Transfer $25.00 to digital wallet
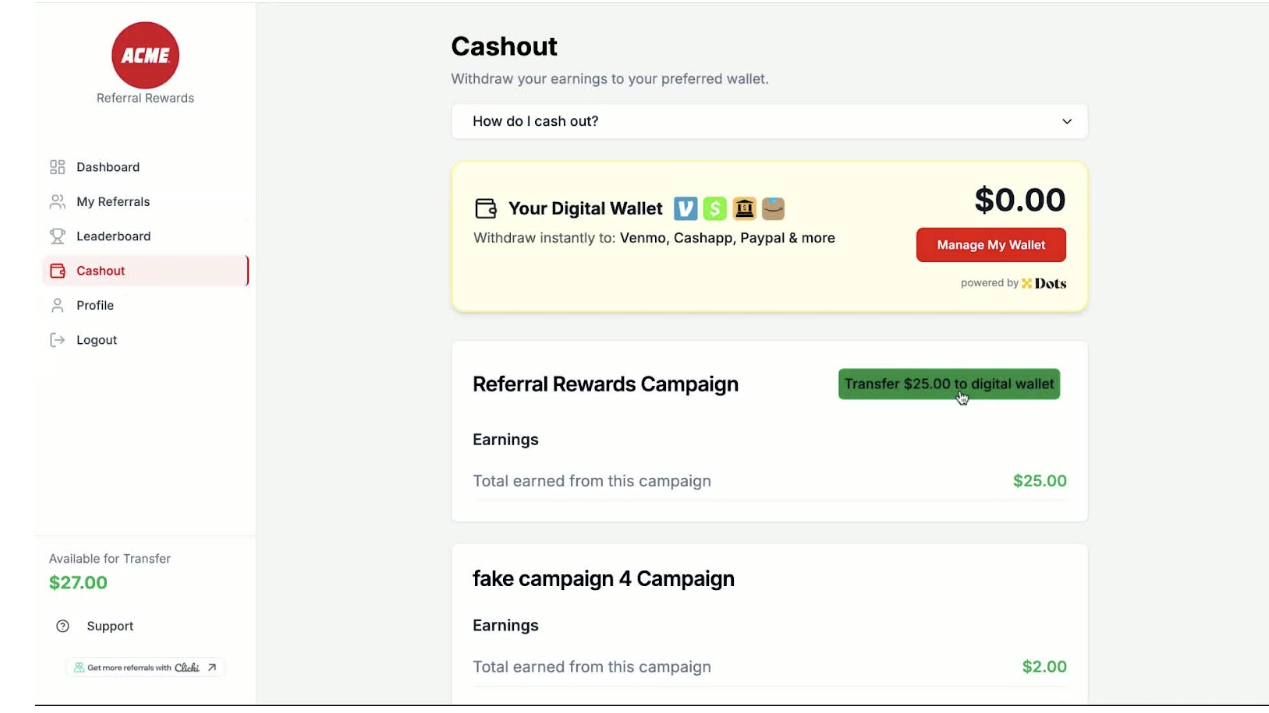The width and height of the screenshot is (1269, 713). 948,384
